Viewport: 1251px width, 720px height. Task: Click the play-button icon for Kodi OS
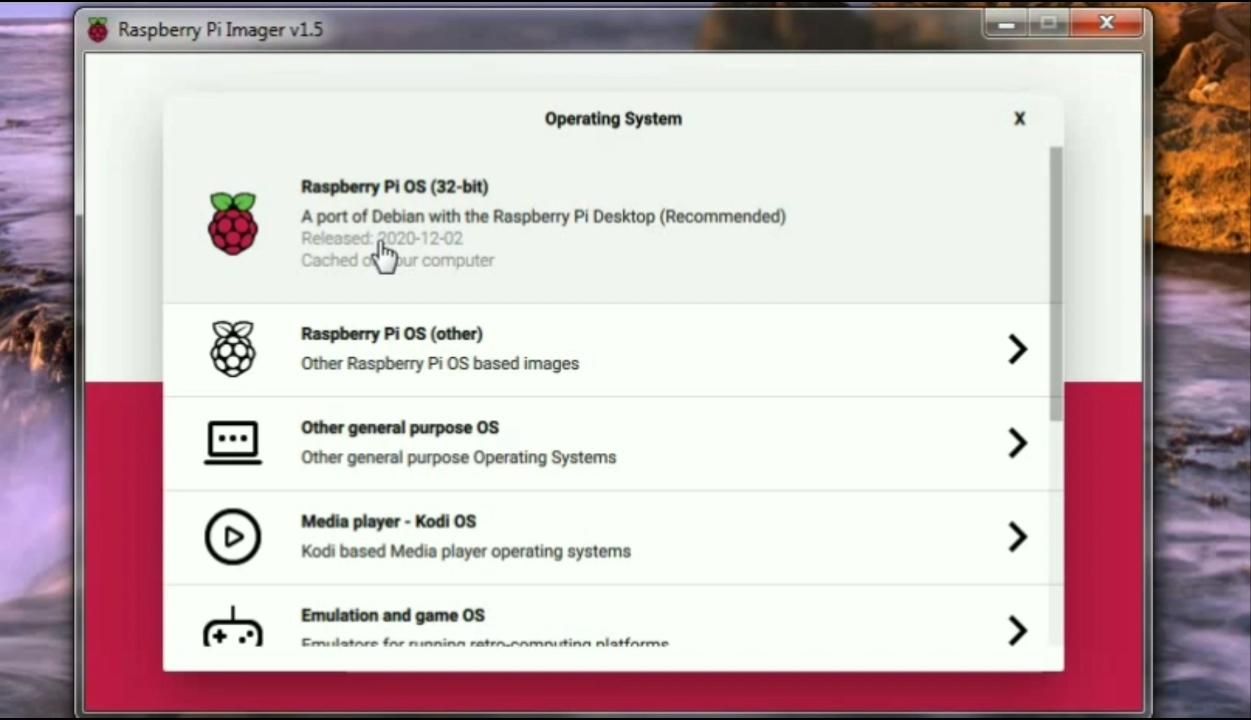pyautogui.click(x=233, y=537)
